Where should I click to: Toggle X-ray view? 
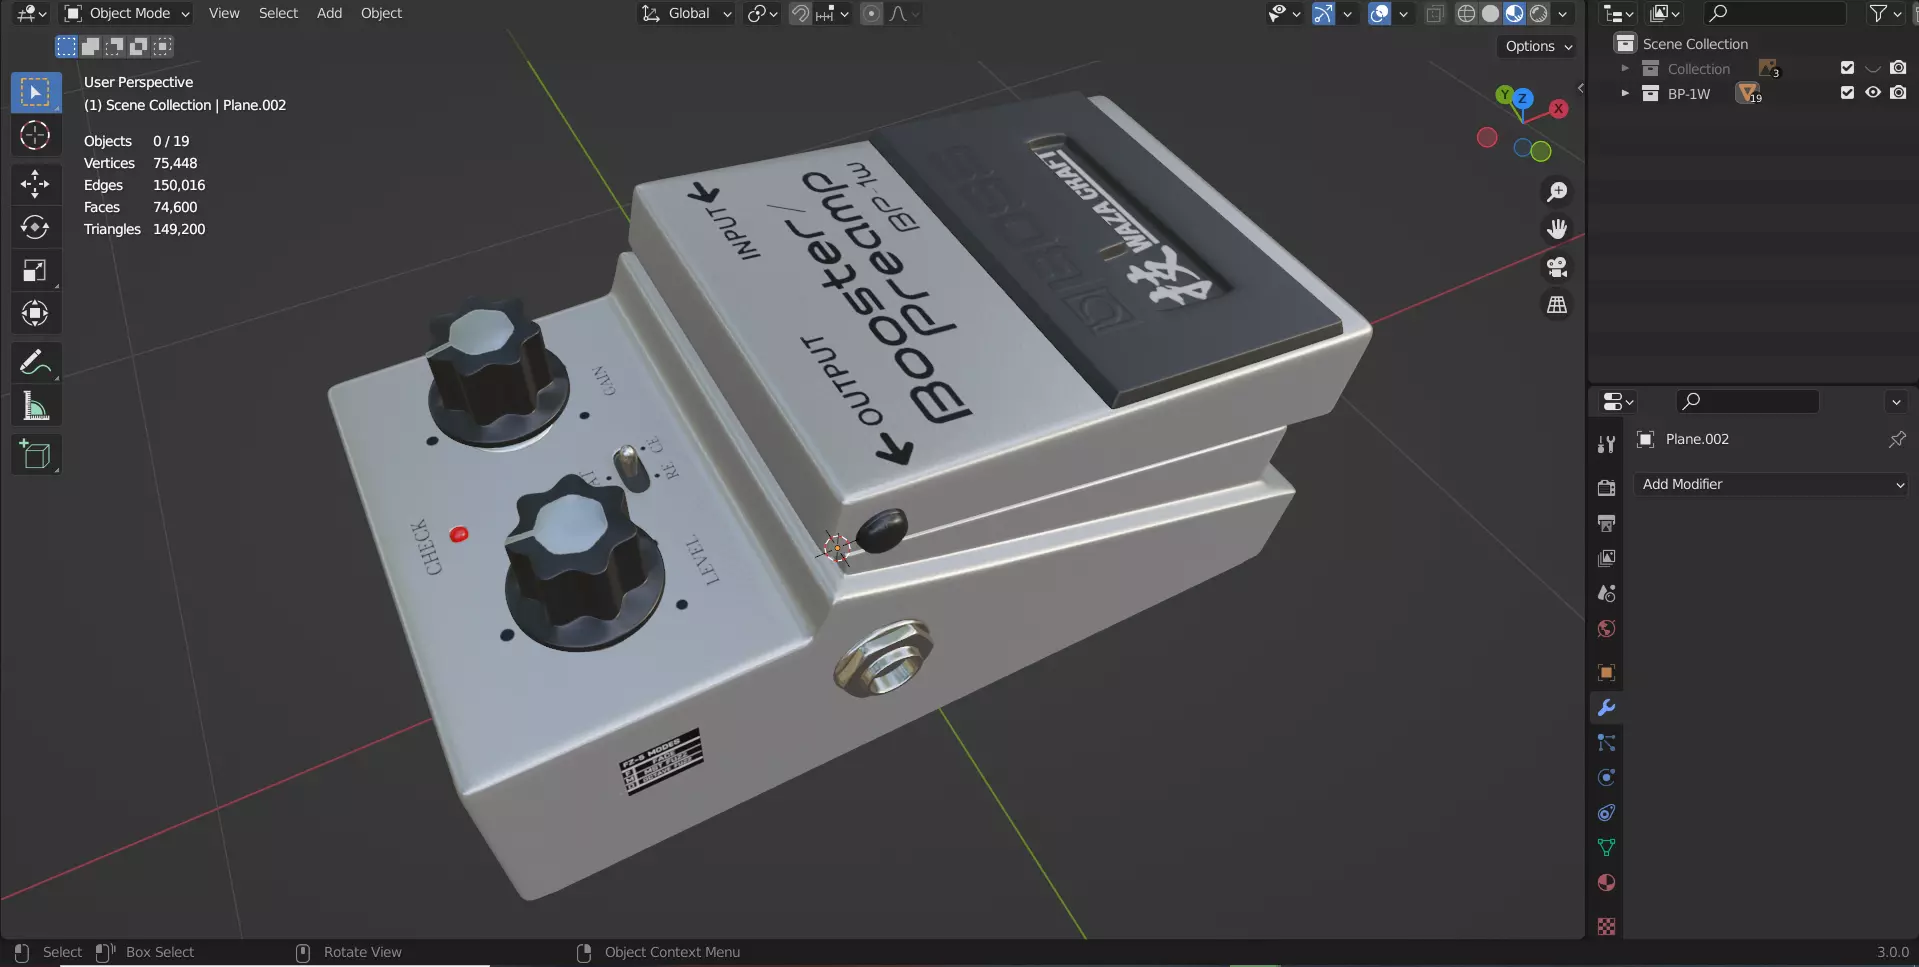click(x=1434, y=13)
